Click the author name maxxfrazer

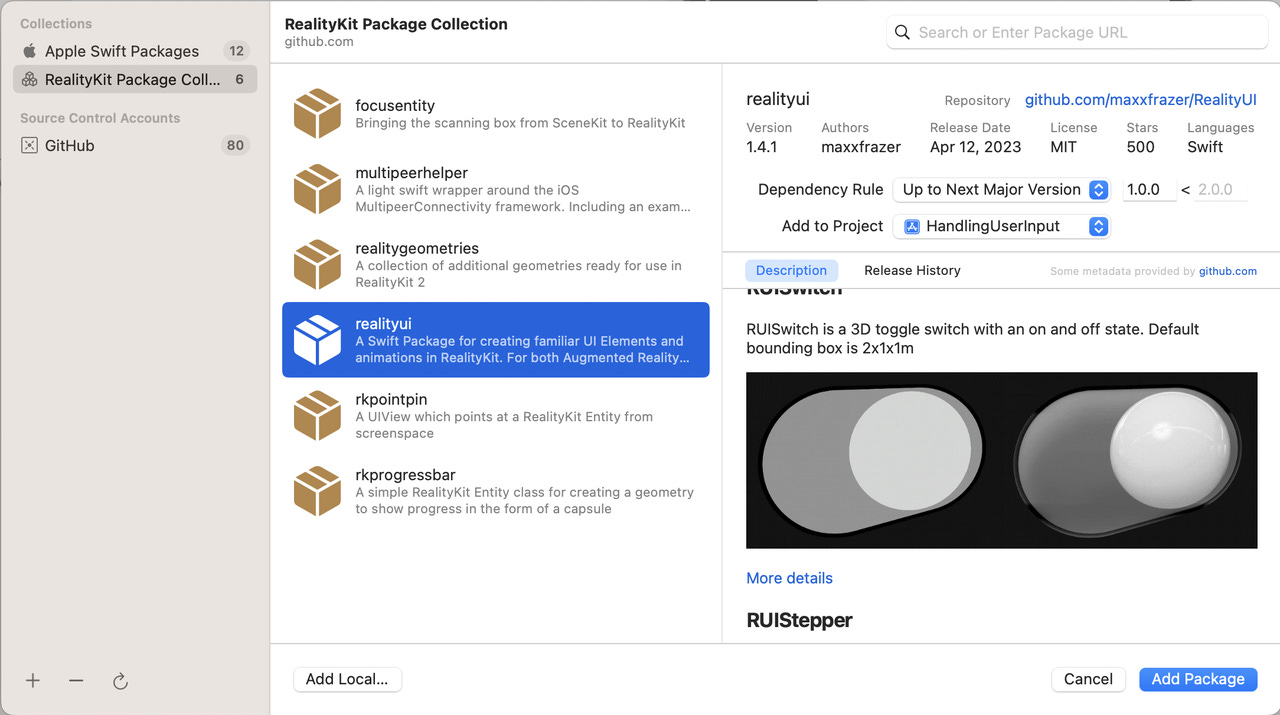point(861,147)
